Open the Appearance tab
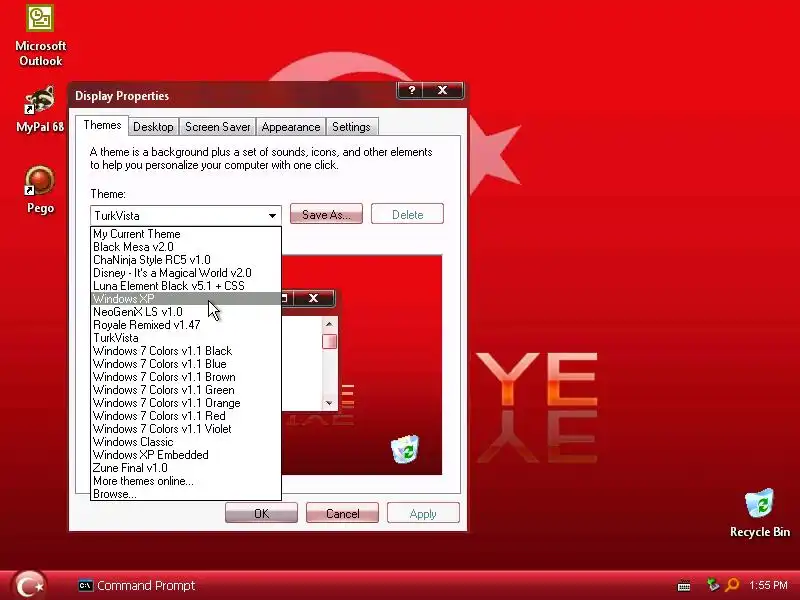800x600 pixels. (291, 127)
